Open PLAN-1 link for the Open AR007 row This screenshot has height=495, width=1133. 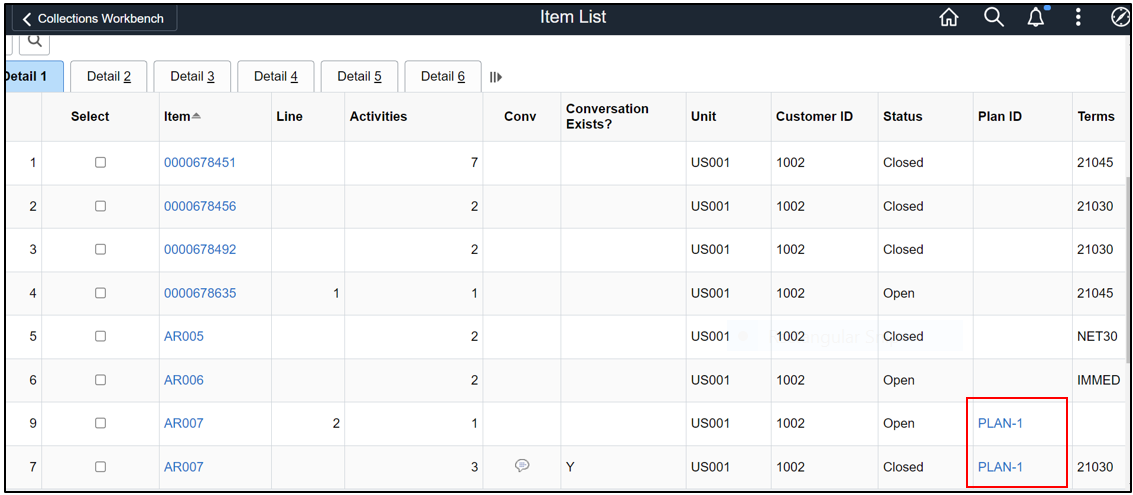coord(1000,423)
